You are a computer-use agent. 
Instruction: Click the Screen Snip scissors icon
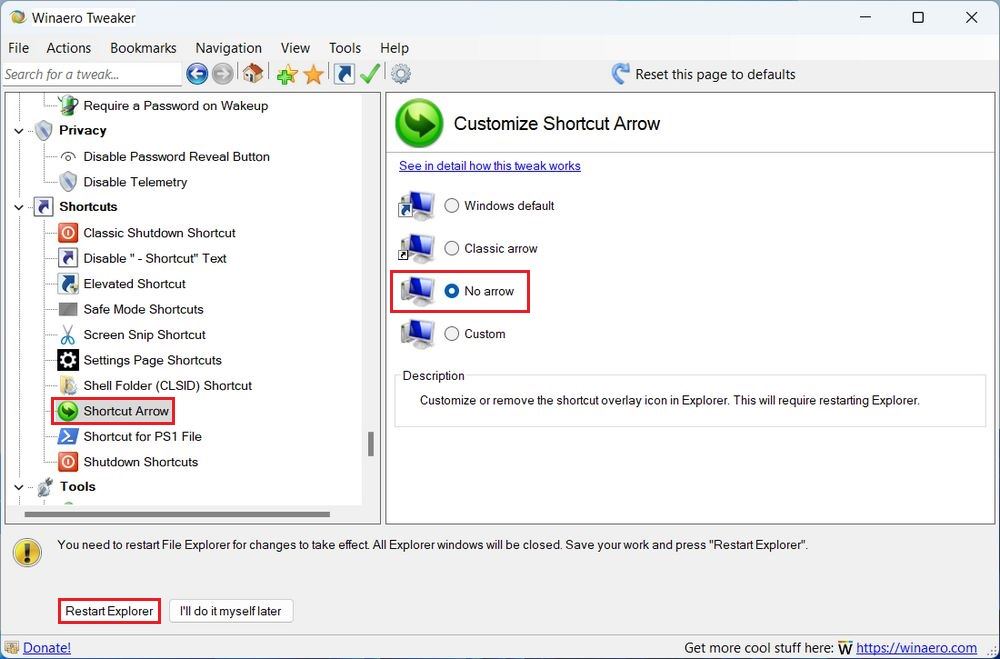tap(68, 335)
